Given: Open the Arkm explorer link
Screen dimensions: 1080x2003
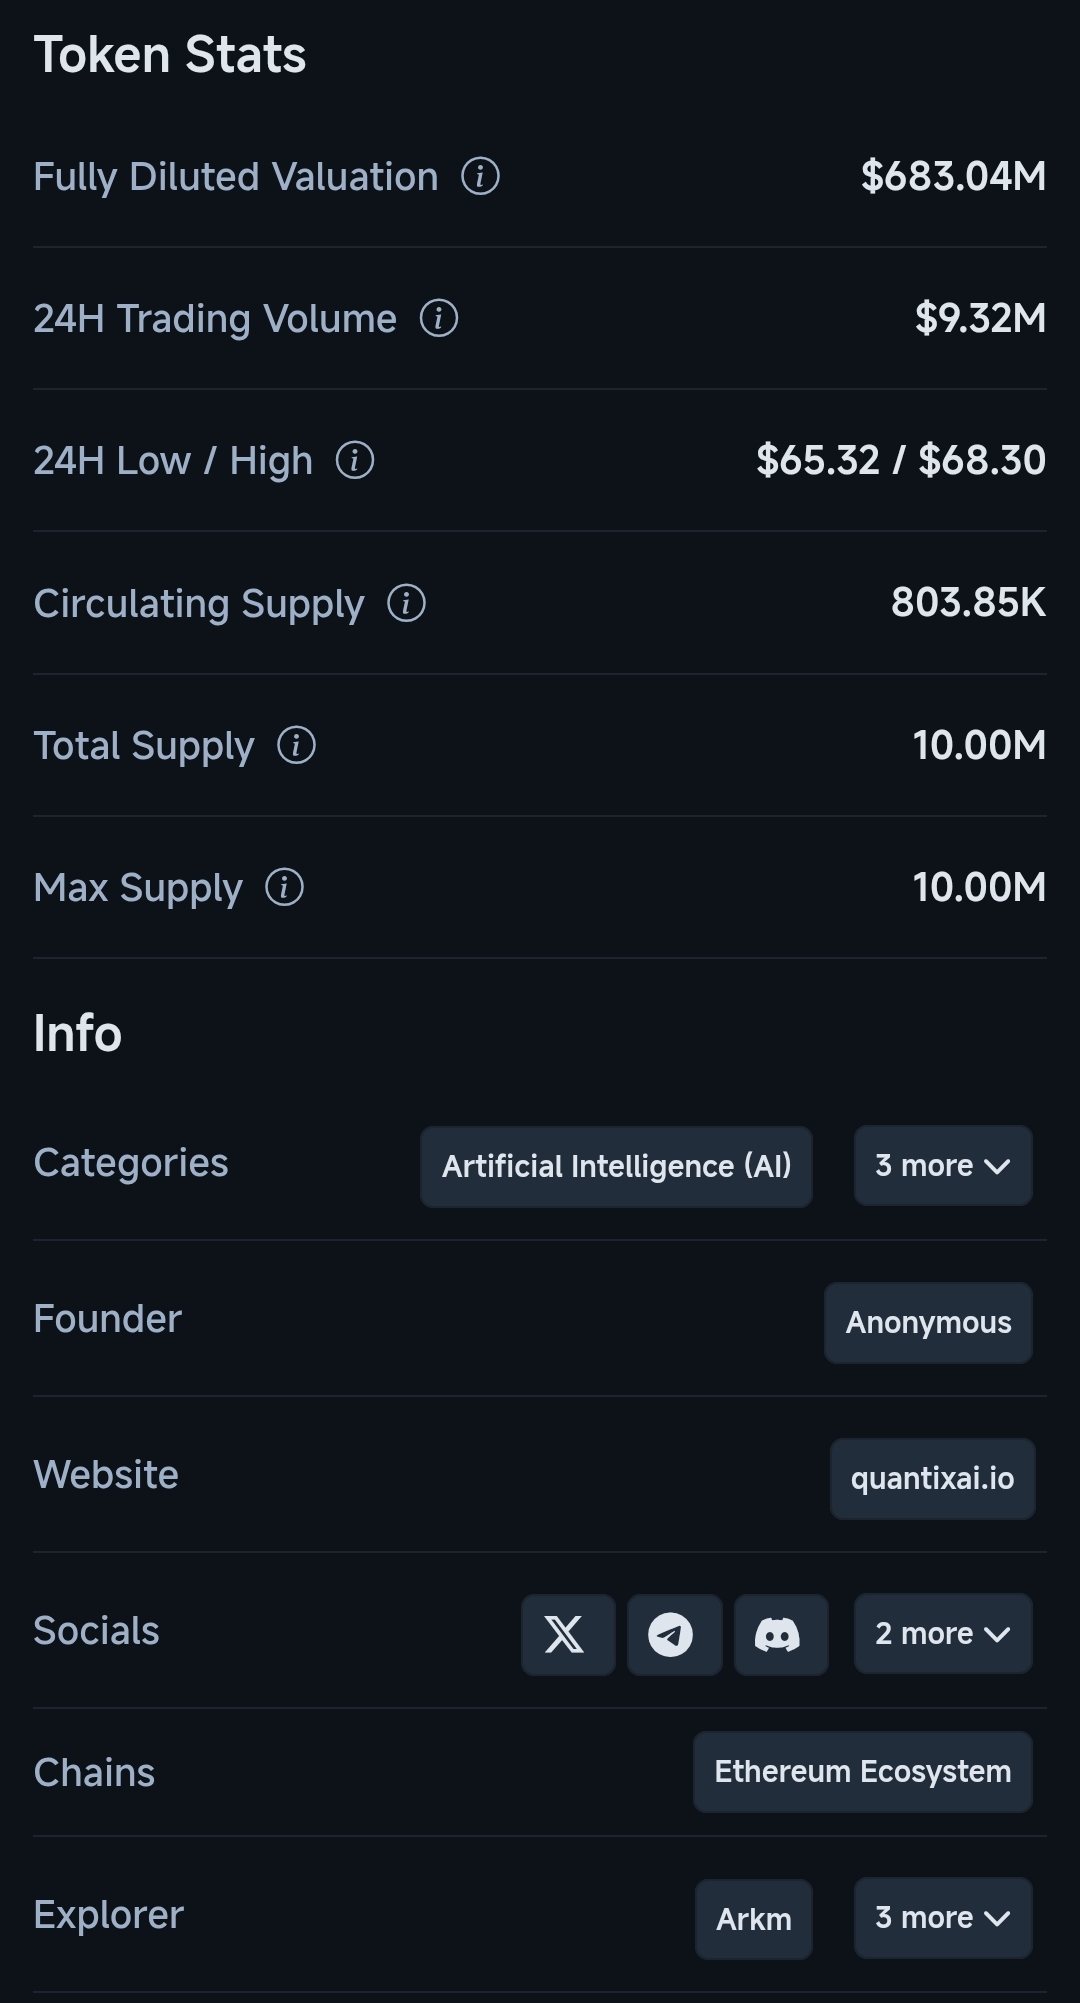Looking at the screenshot, I should [x=753, y=1919].
